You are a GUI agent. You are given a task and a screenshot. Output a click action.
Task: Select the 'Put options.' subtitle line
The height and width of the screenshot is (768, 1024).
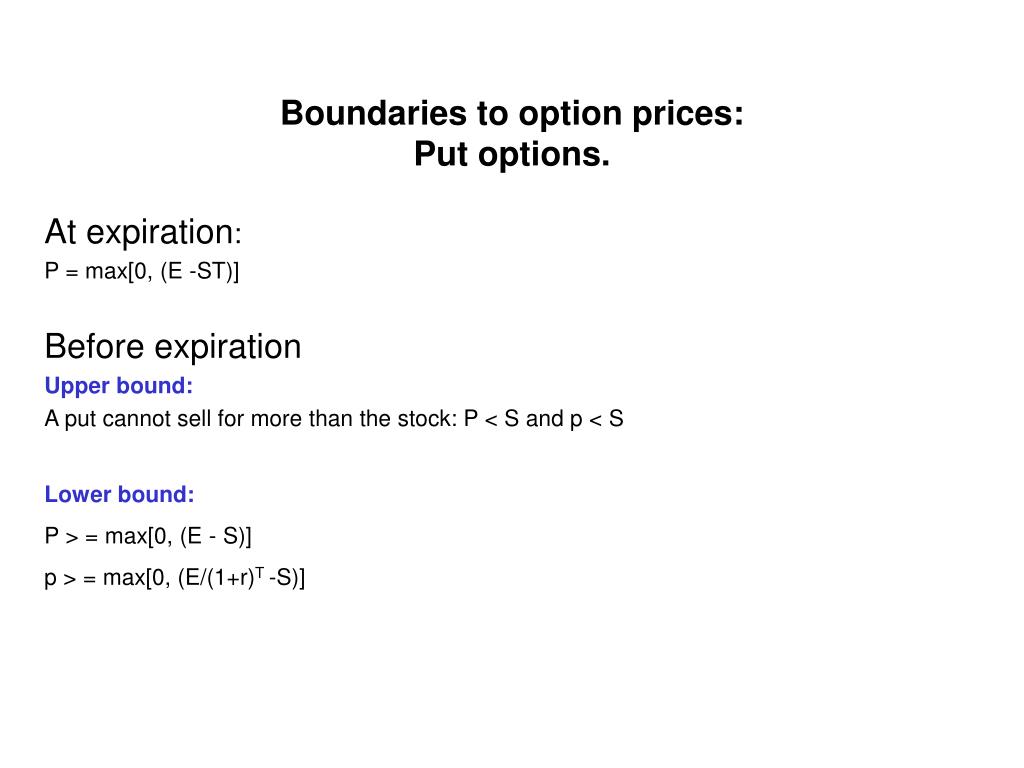coord(512,154)
